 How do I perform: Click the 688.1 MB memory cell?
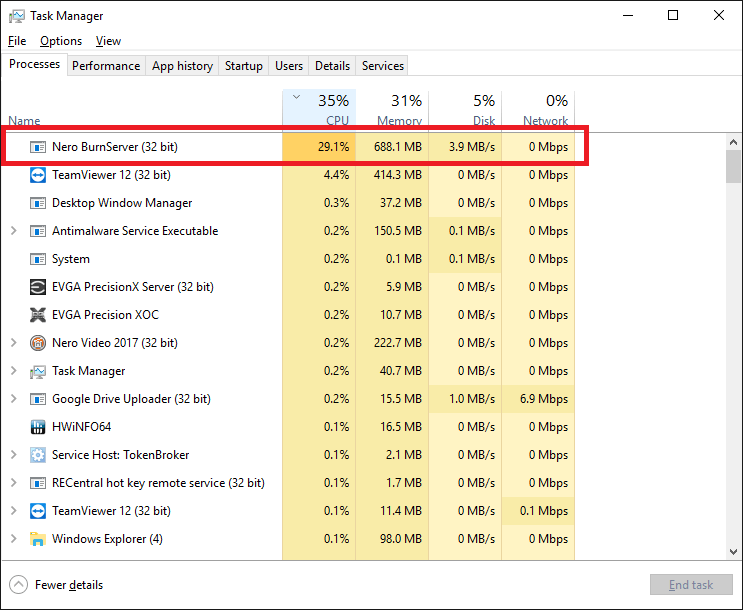coord(392,147)
